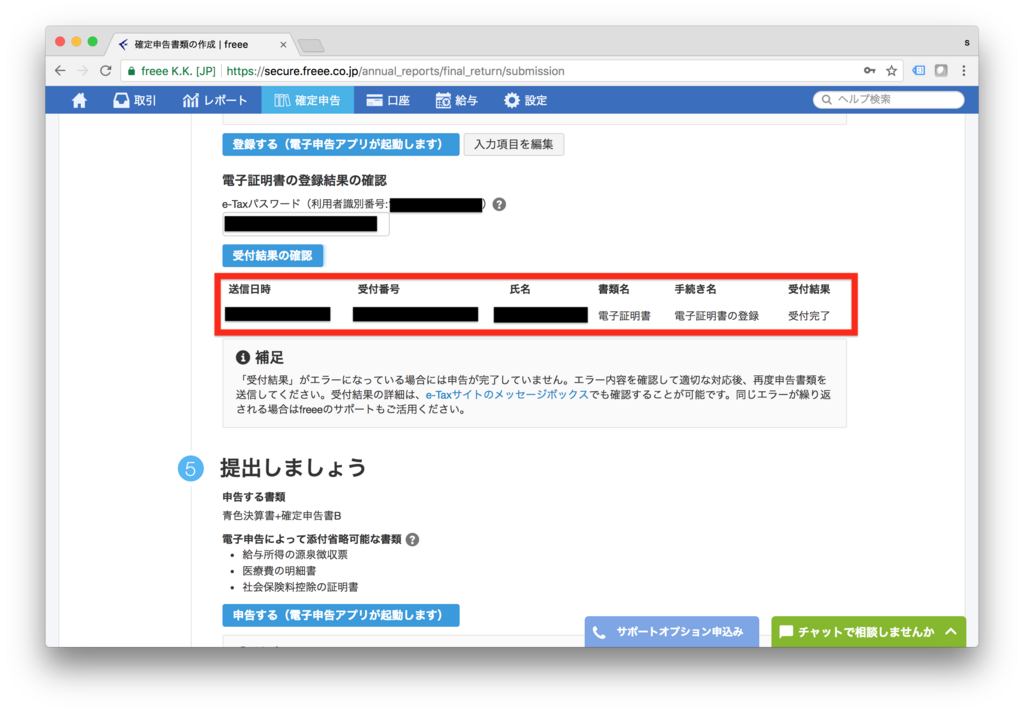The image size is (1024, 712).
Task: Open the Chrome three-dot menu
Action: point(964,71)
